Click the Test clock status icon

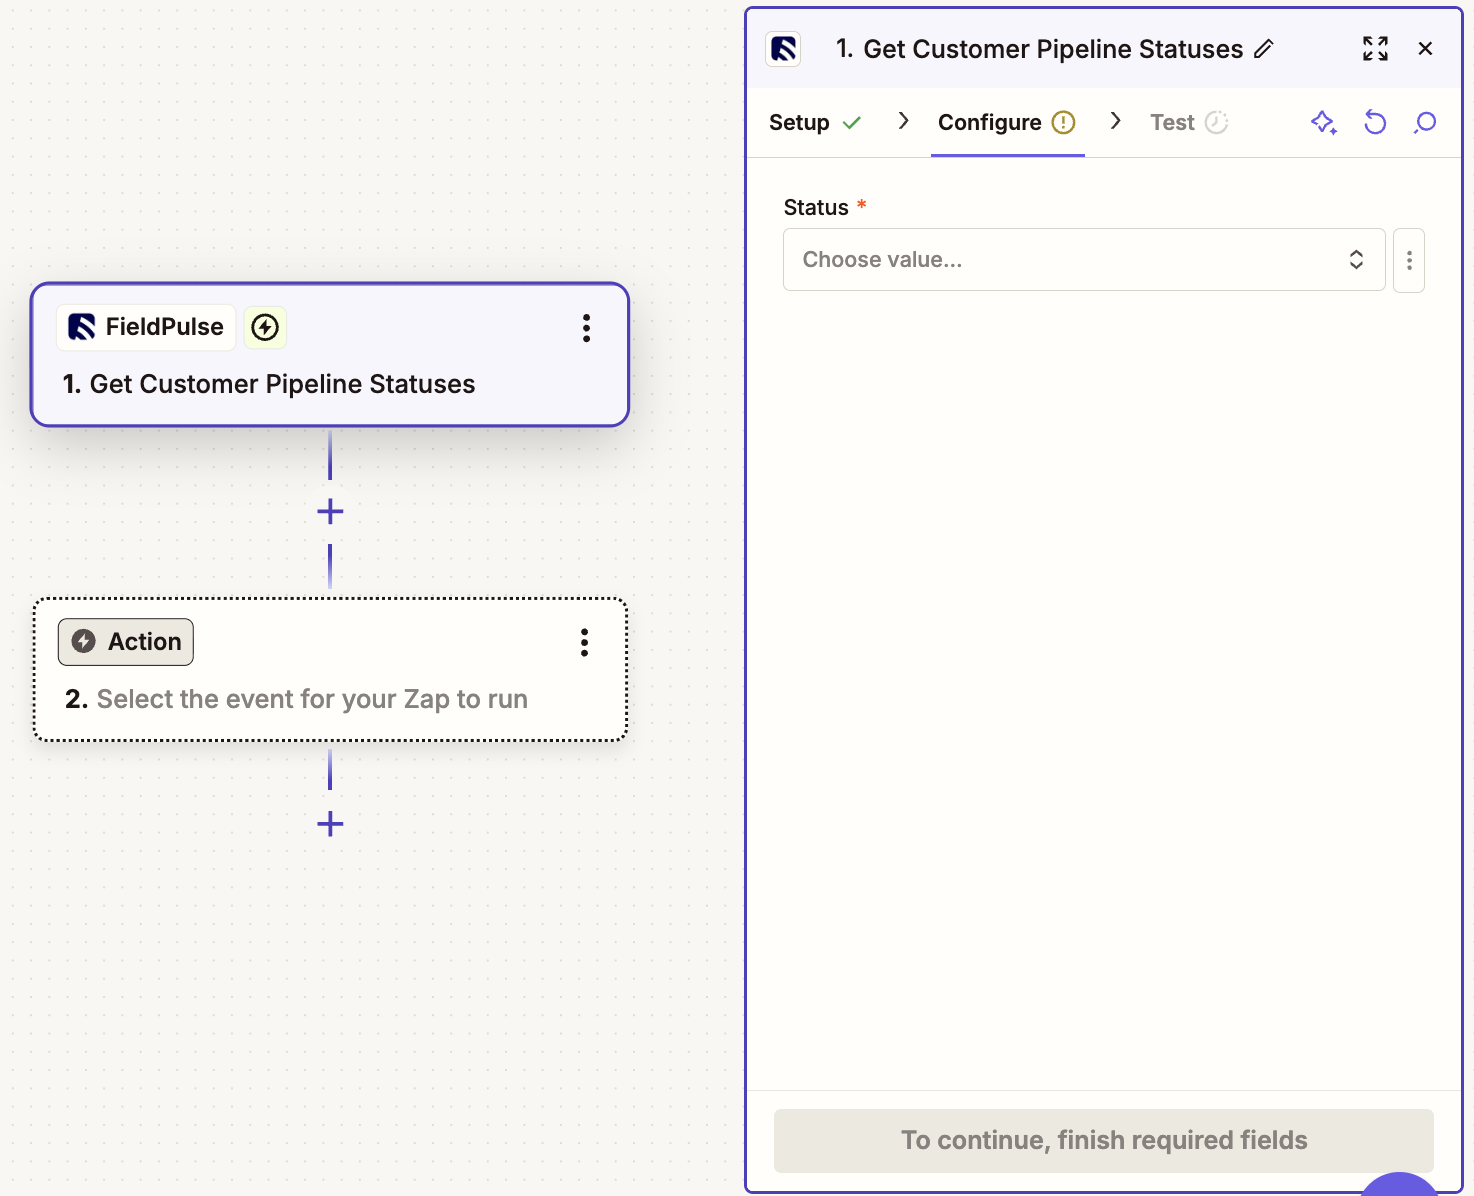[x=1216, y=122]
